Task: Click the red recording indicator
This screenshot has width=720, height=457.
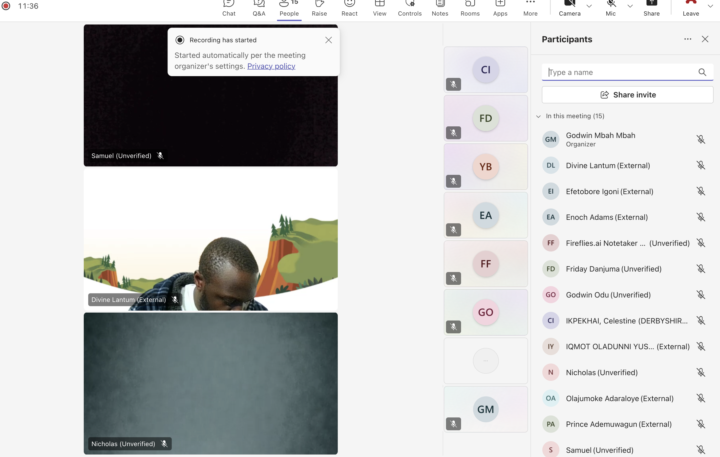Action: tap(6, 6)
